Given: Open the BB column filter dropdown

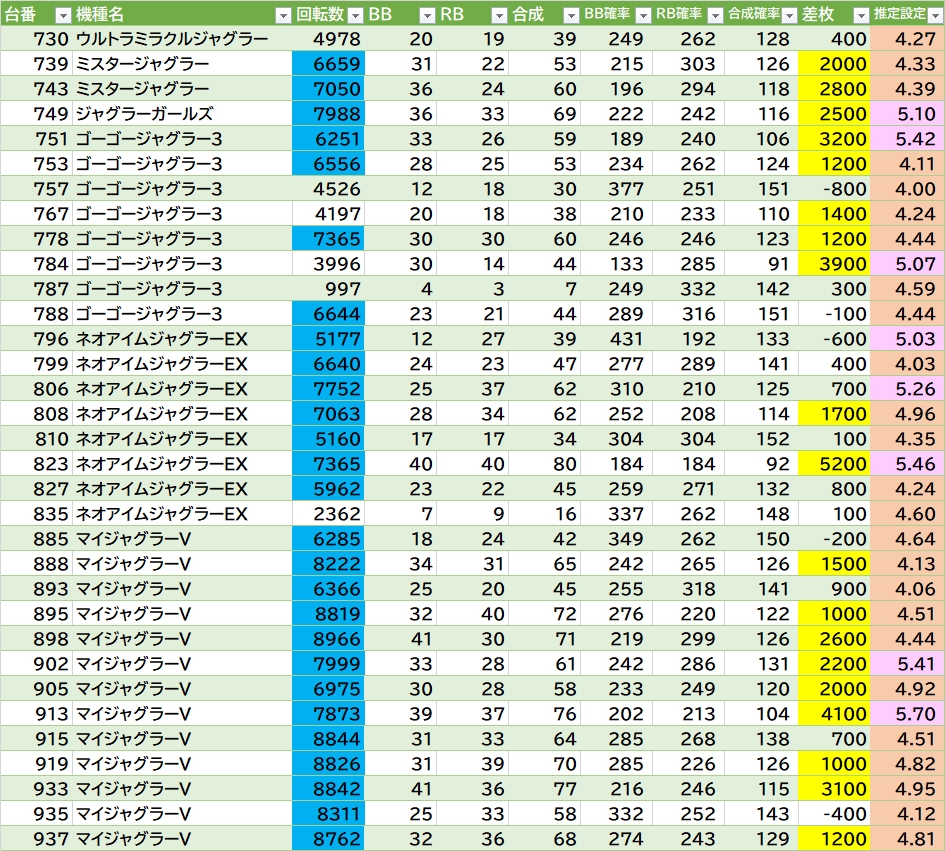Looking at the screenshot, I should coord(426,15).
